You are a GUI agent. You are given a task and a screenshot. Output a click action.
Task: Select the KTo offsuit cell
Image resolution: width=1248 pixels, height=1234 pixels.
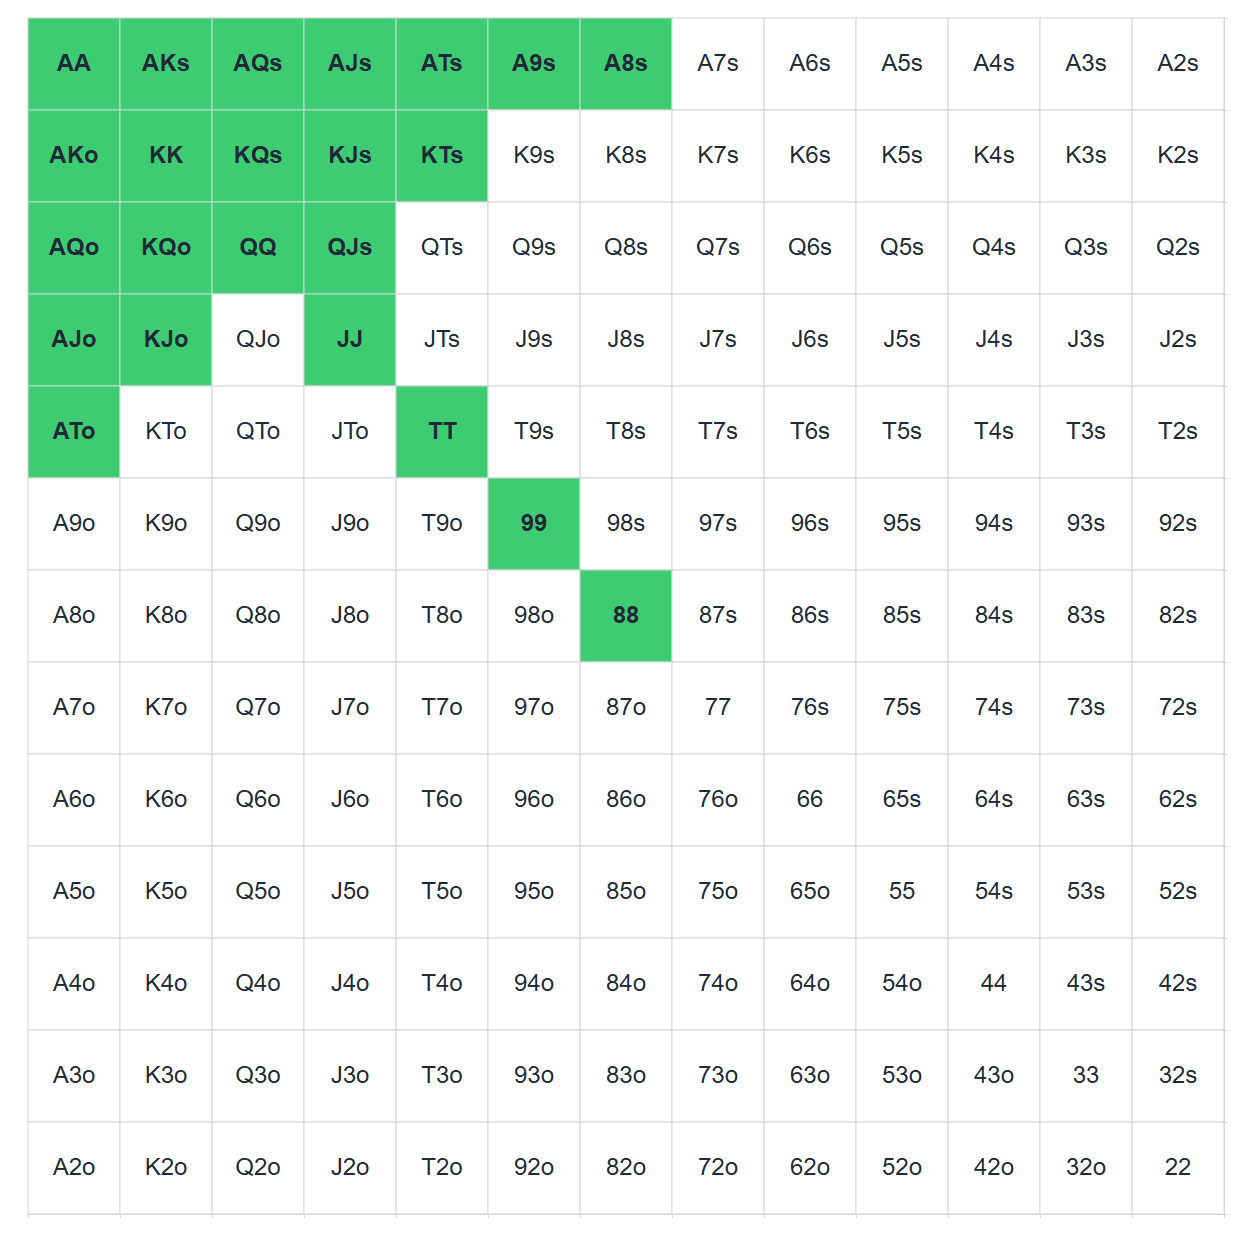[166, 432]
